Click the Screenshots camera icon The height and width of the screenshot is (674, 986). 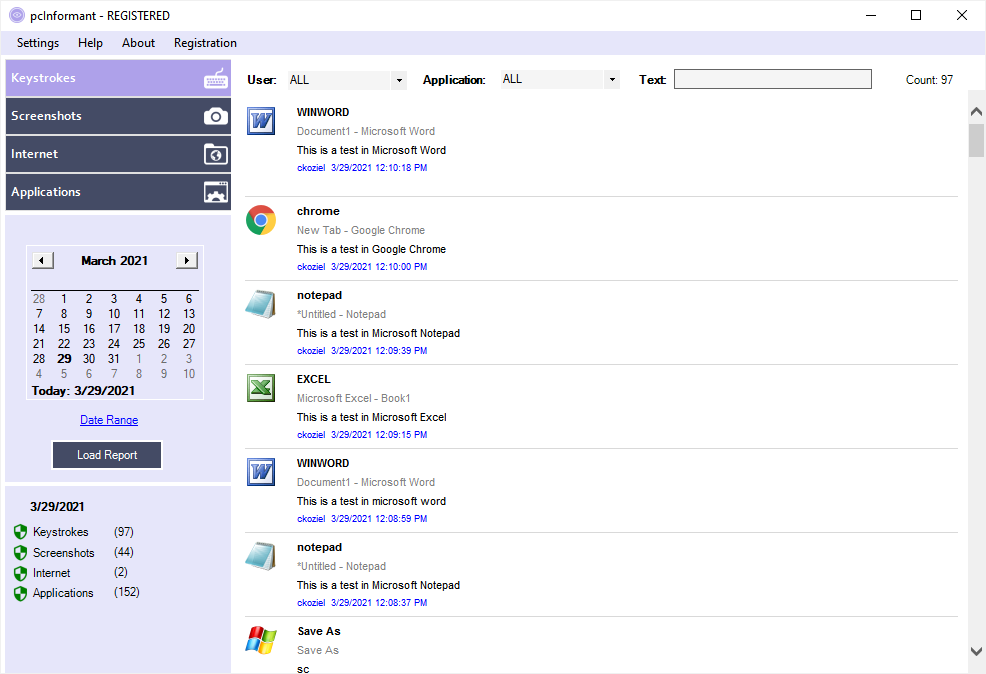coord(216,116)
